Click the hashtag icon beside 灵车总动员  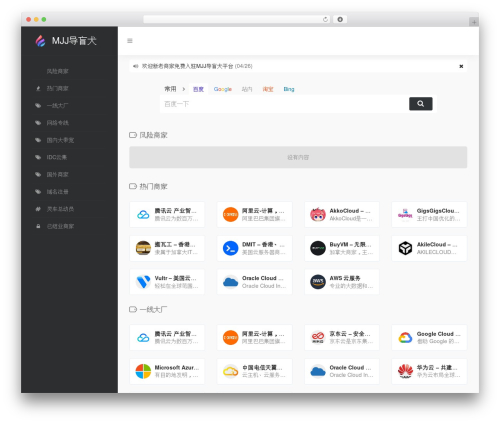[38, 209]
